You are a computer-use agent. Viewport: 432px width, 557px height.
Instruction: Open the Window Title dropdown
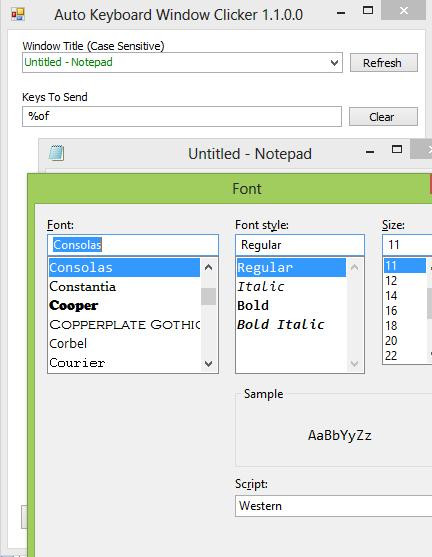(x=334, y=63)
